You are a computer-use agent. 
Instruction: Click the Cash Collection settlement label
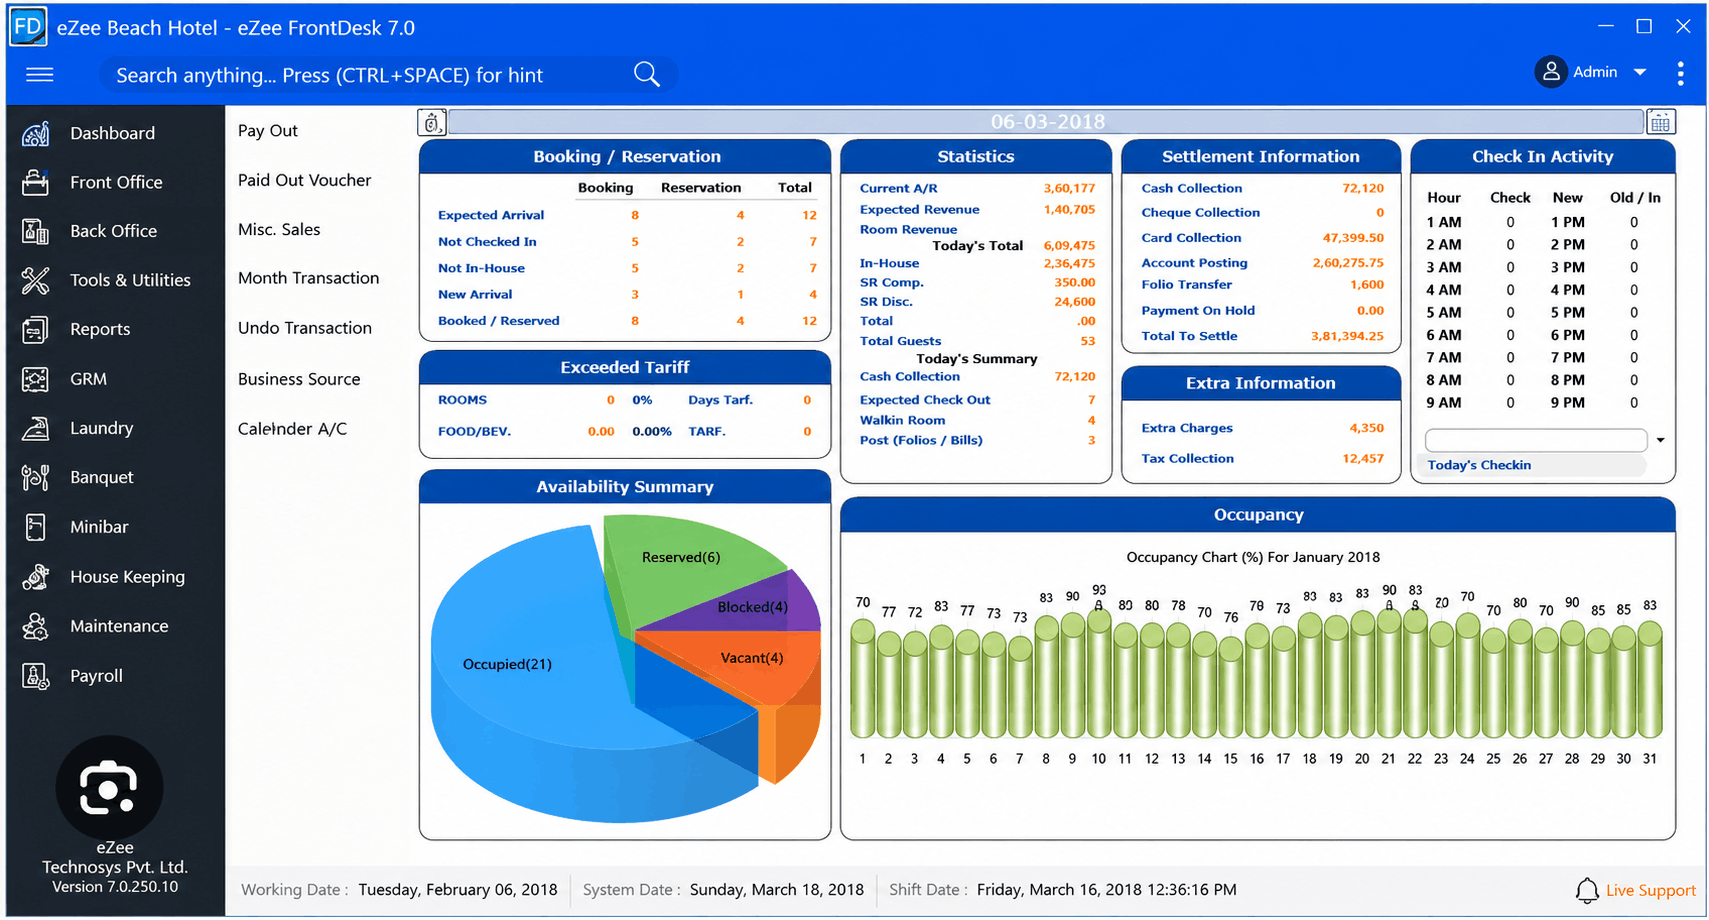pyautogui.click(x=1192, y=188)
